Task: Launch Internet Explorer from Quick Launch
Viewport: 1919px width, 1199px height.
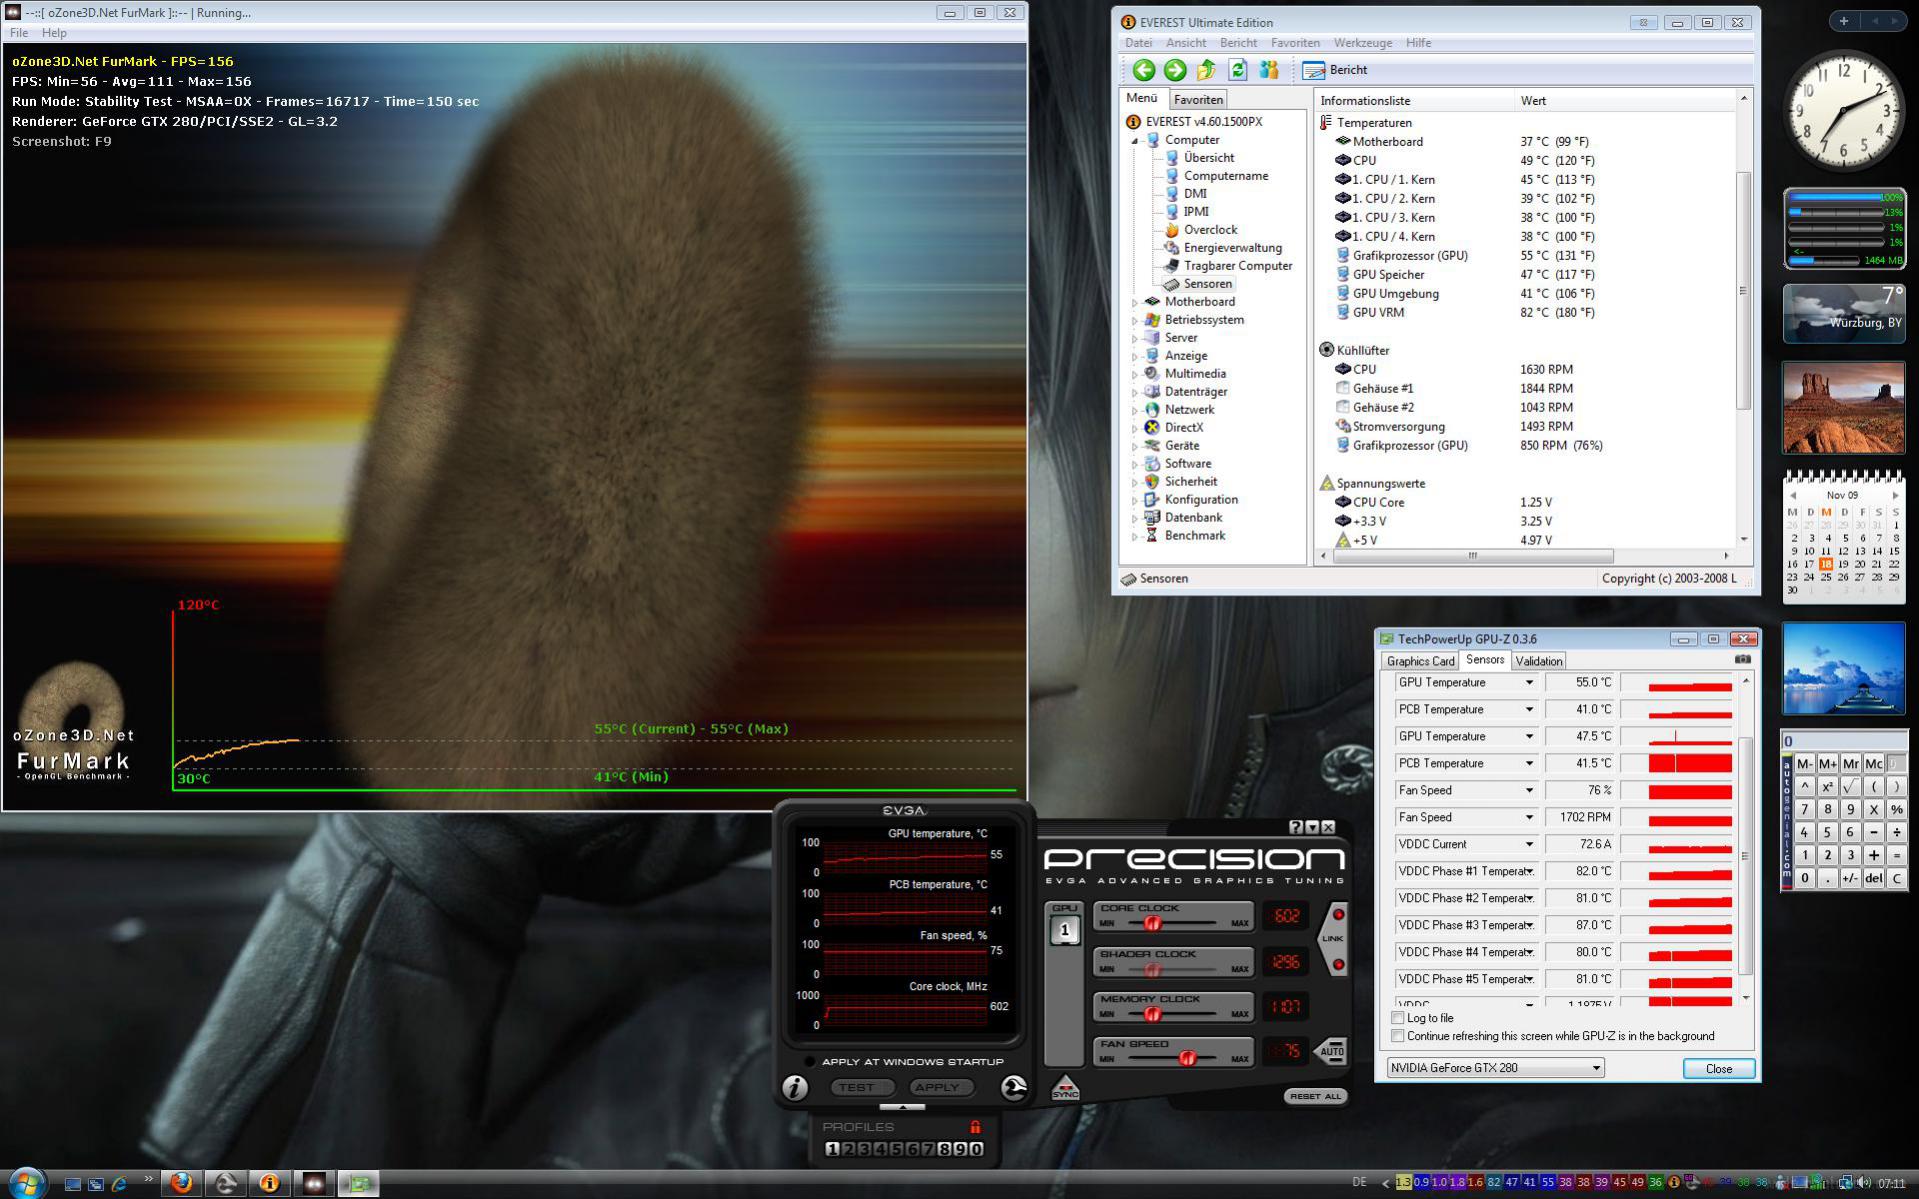Action: (x=119, y=1184)
